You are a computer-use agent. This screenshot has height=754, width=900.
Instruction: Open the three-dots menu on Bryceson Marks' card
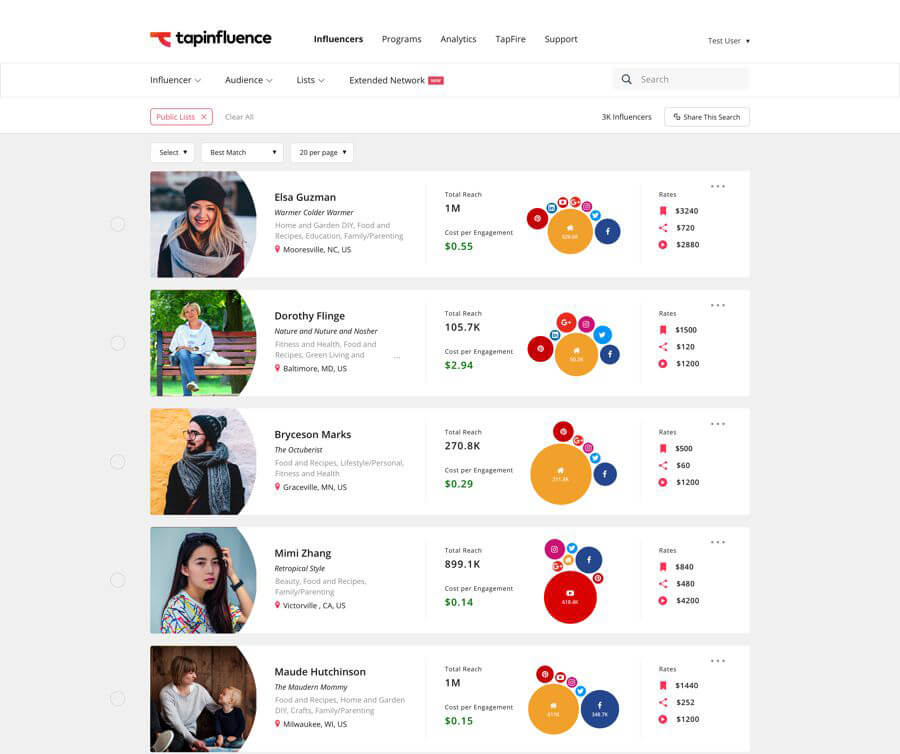click(x=718, y=424)
